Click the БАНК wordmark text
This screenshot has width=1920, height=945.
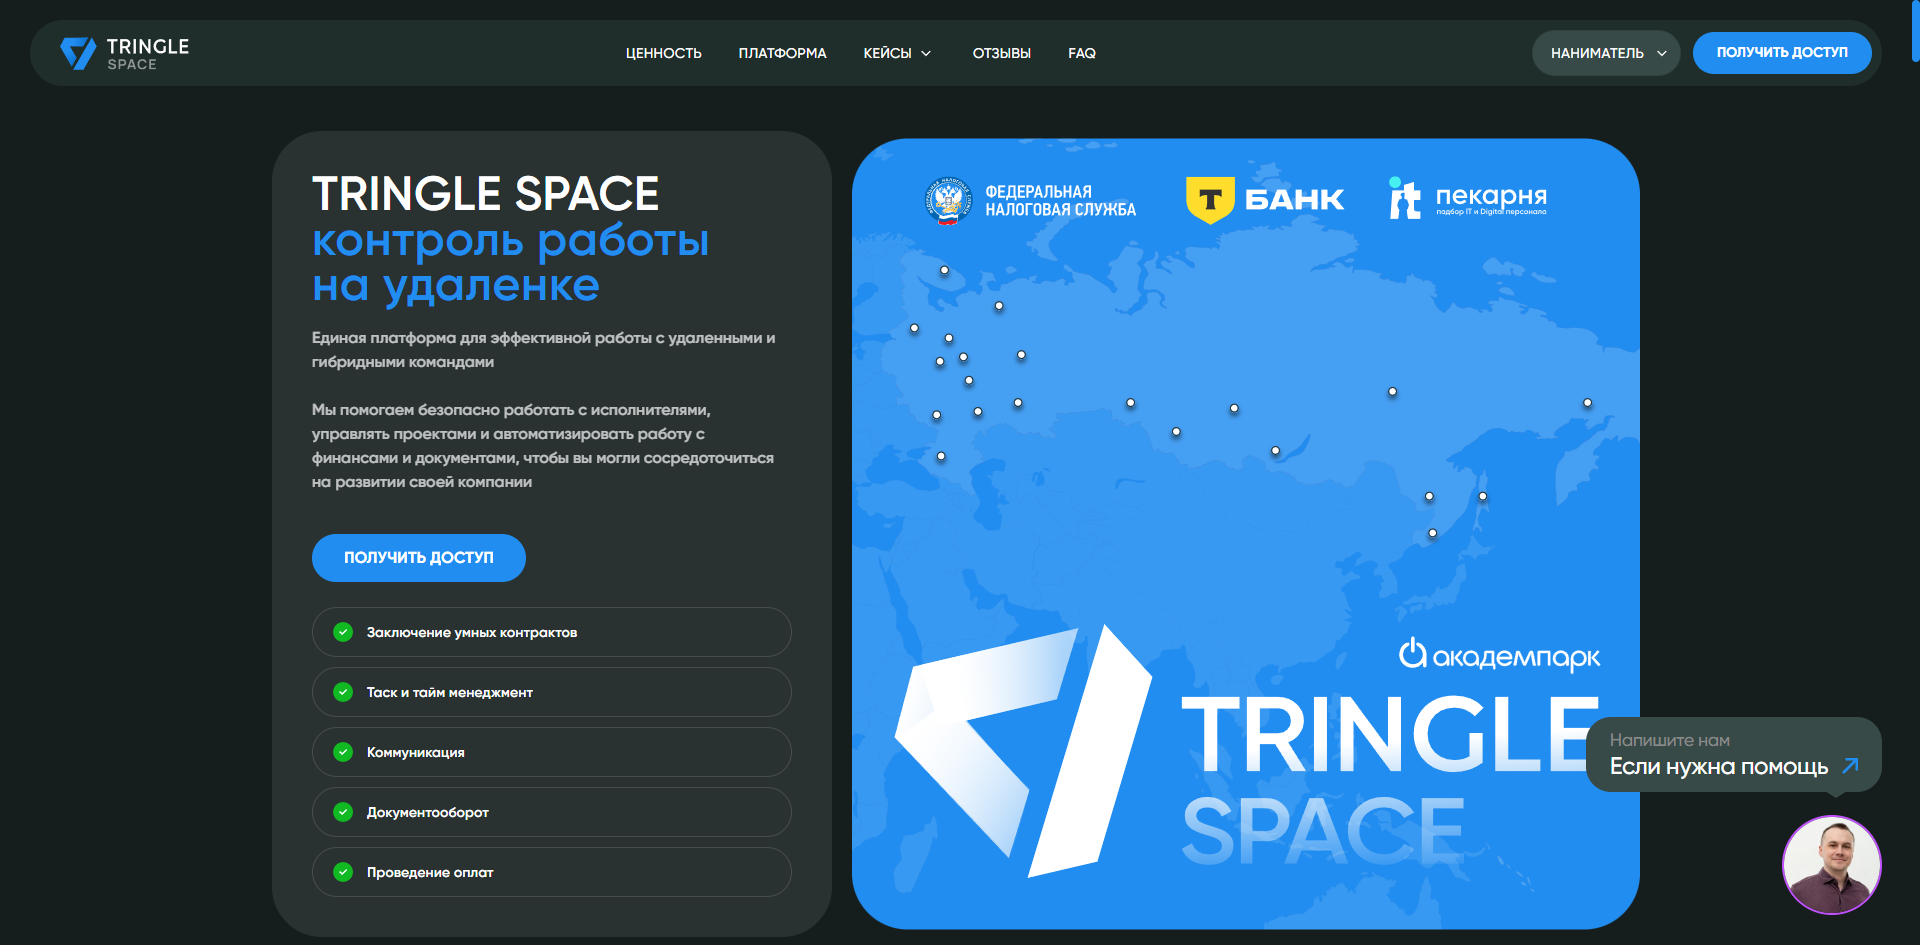[1295, 200]
